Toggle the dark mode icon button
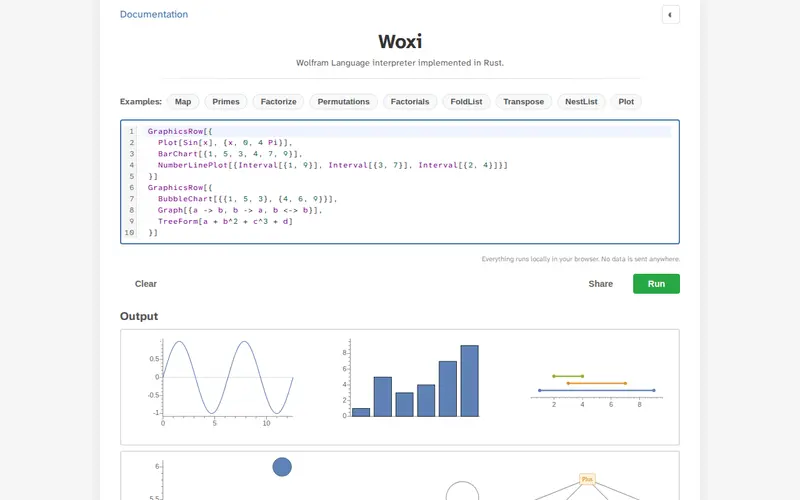Viewport: 800px width, 500px height. pos(670,15)
